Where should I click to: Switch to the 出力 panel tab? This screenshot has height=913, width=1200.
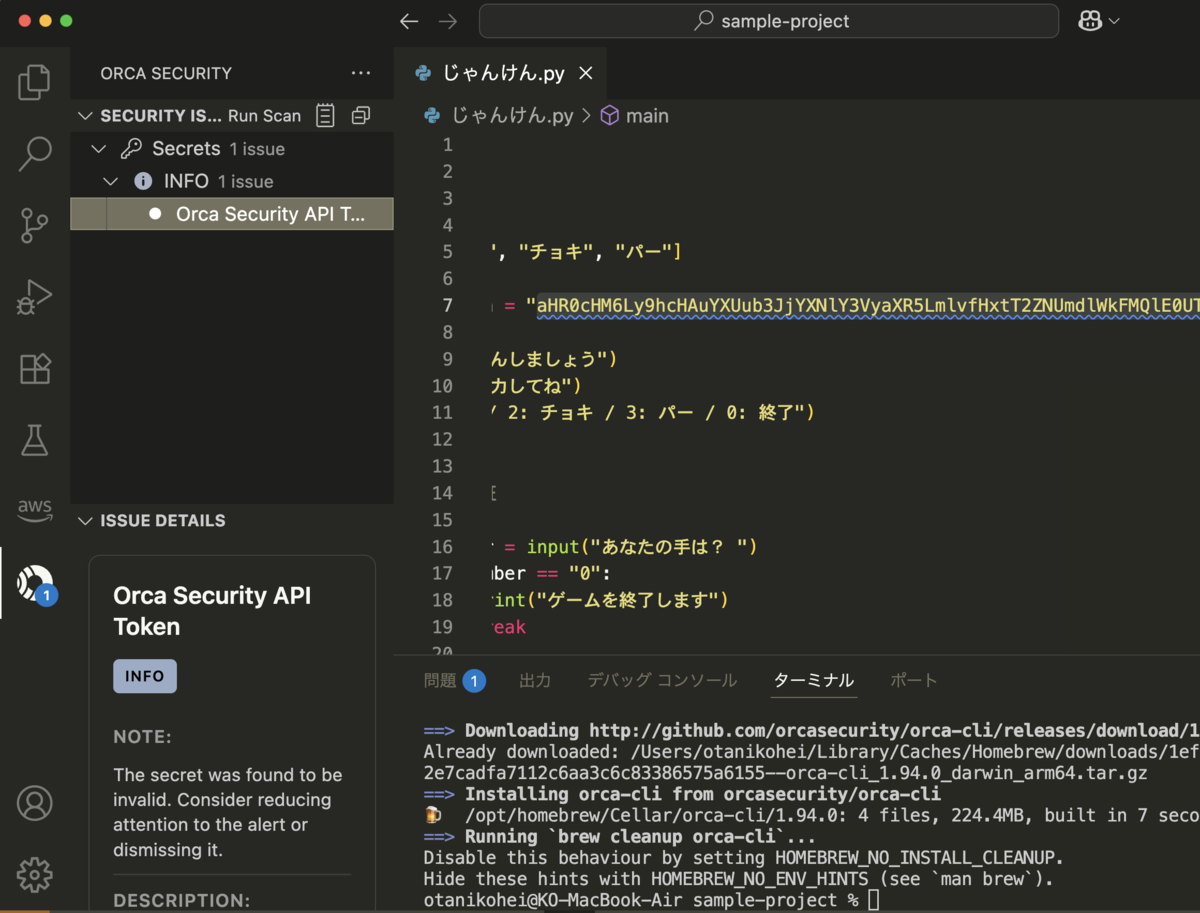(x=535, y=681)
